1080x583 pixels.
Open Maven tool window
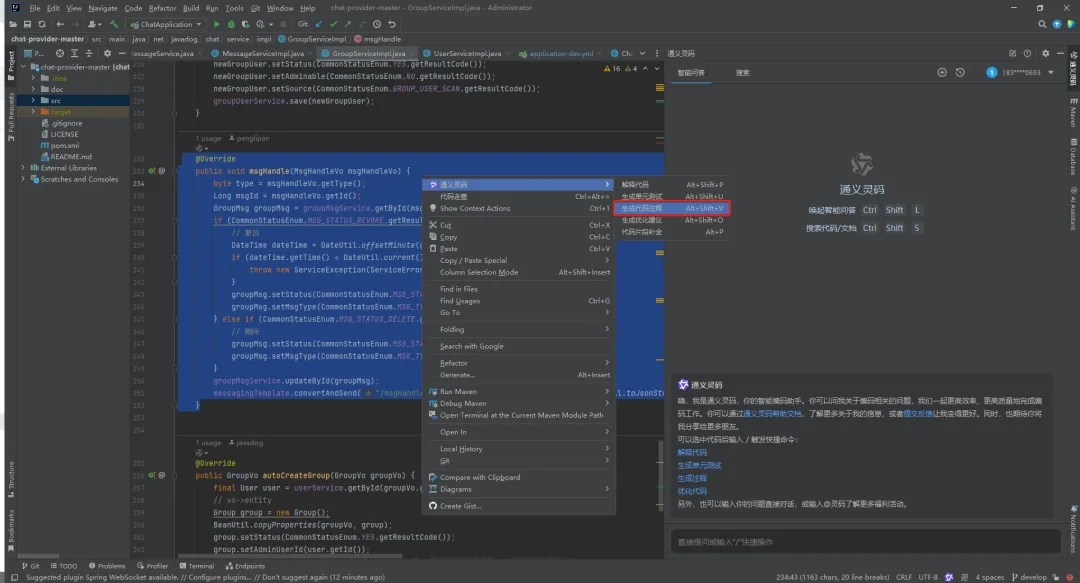(x=1073, y=112)
